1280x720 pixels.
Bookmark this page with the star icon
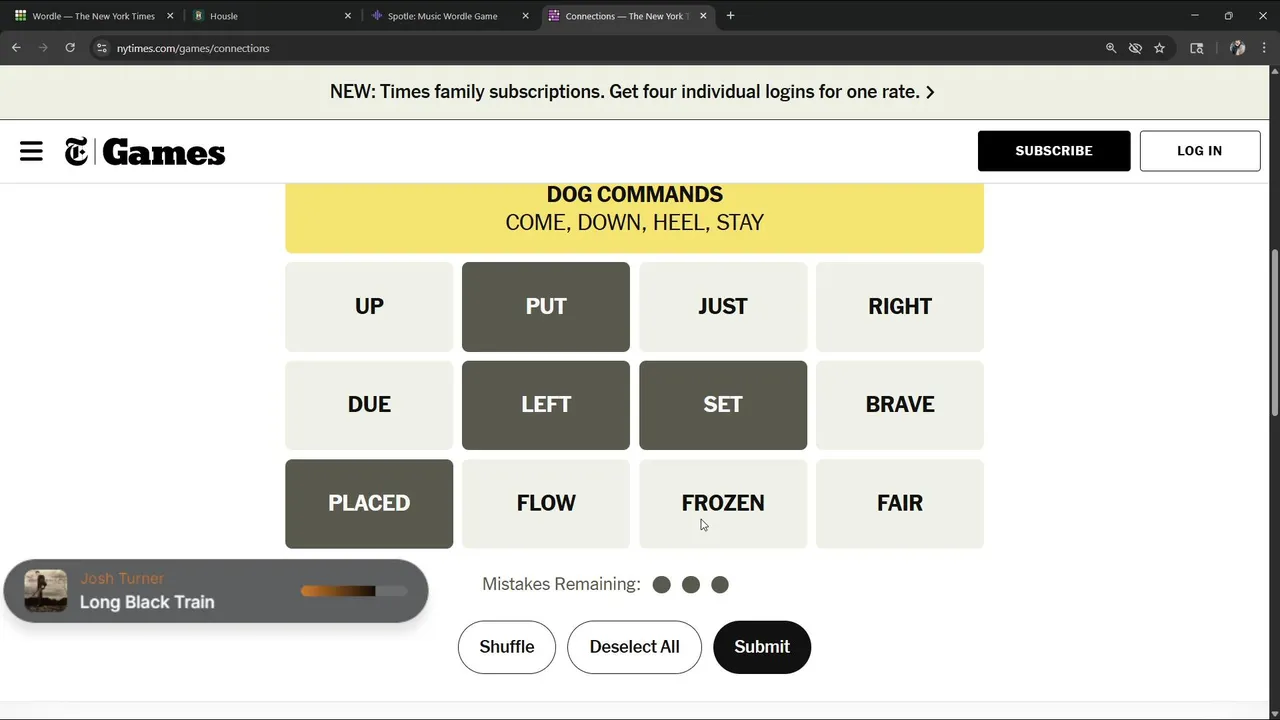tap(1159, 48)
